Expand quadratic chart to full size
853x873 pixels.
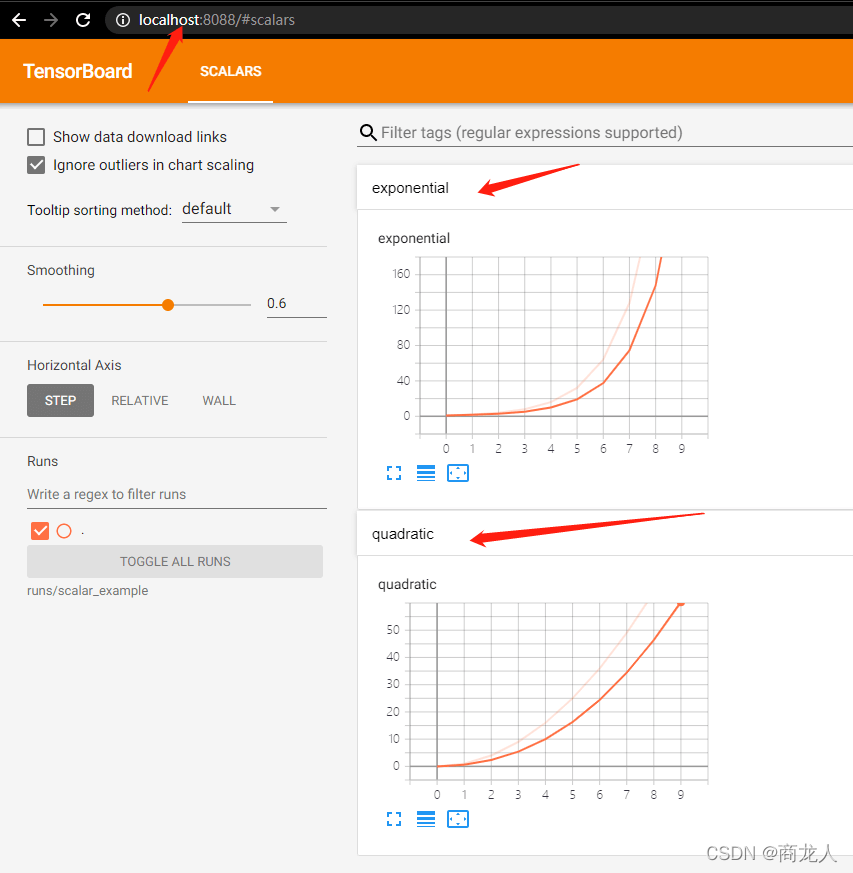pos(394,819)
